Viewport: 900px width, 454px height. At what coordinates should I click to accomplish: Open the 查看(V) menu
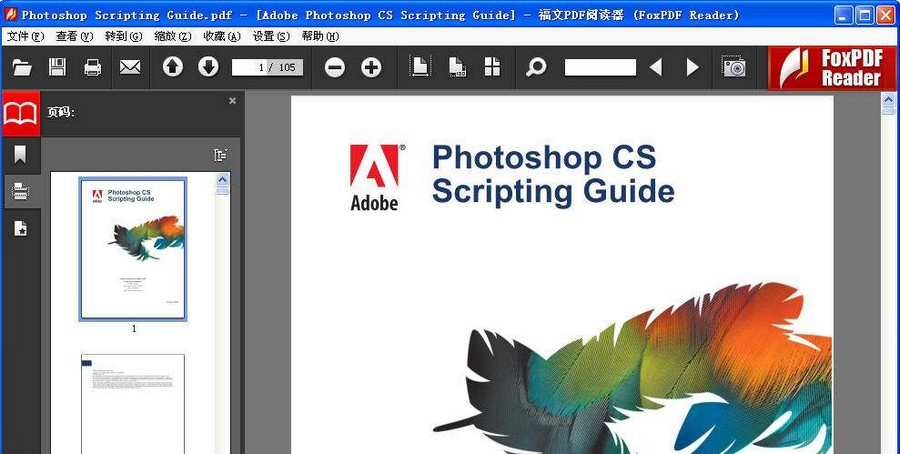click(x=74, y=37)
